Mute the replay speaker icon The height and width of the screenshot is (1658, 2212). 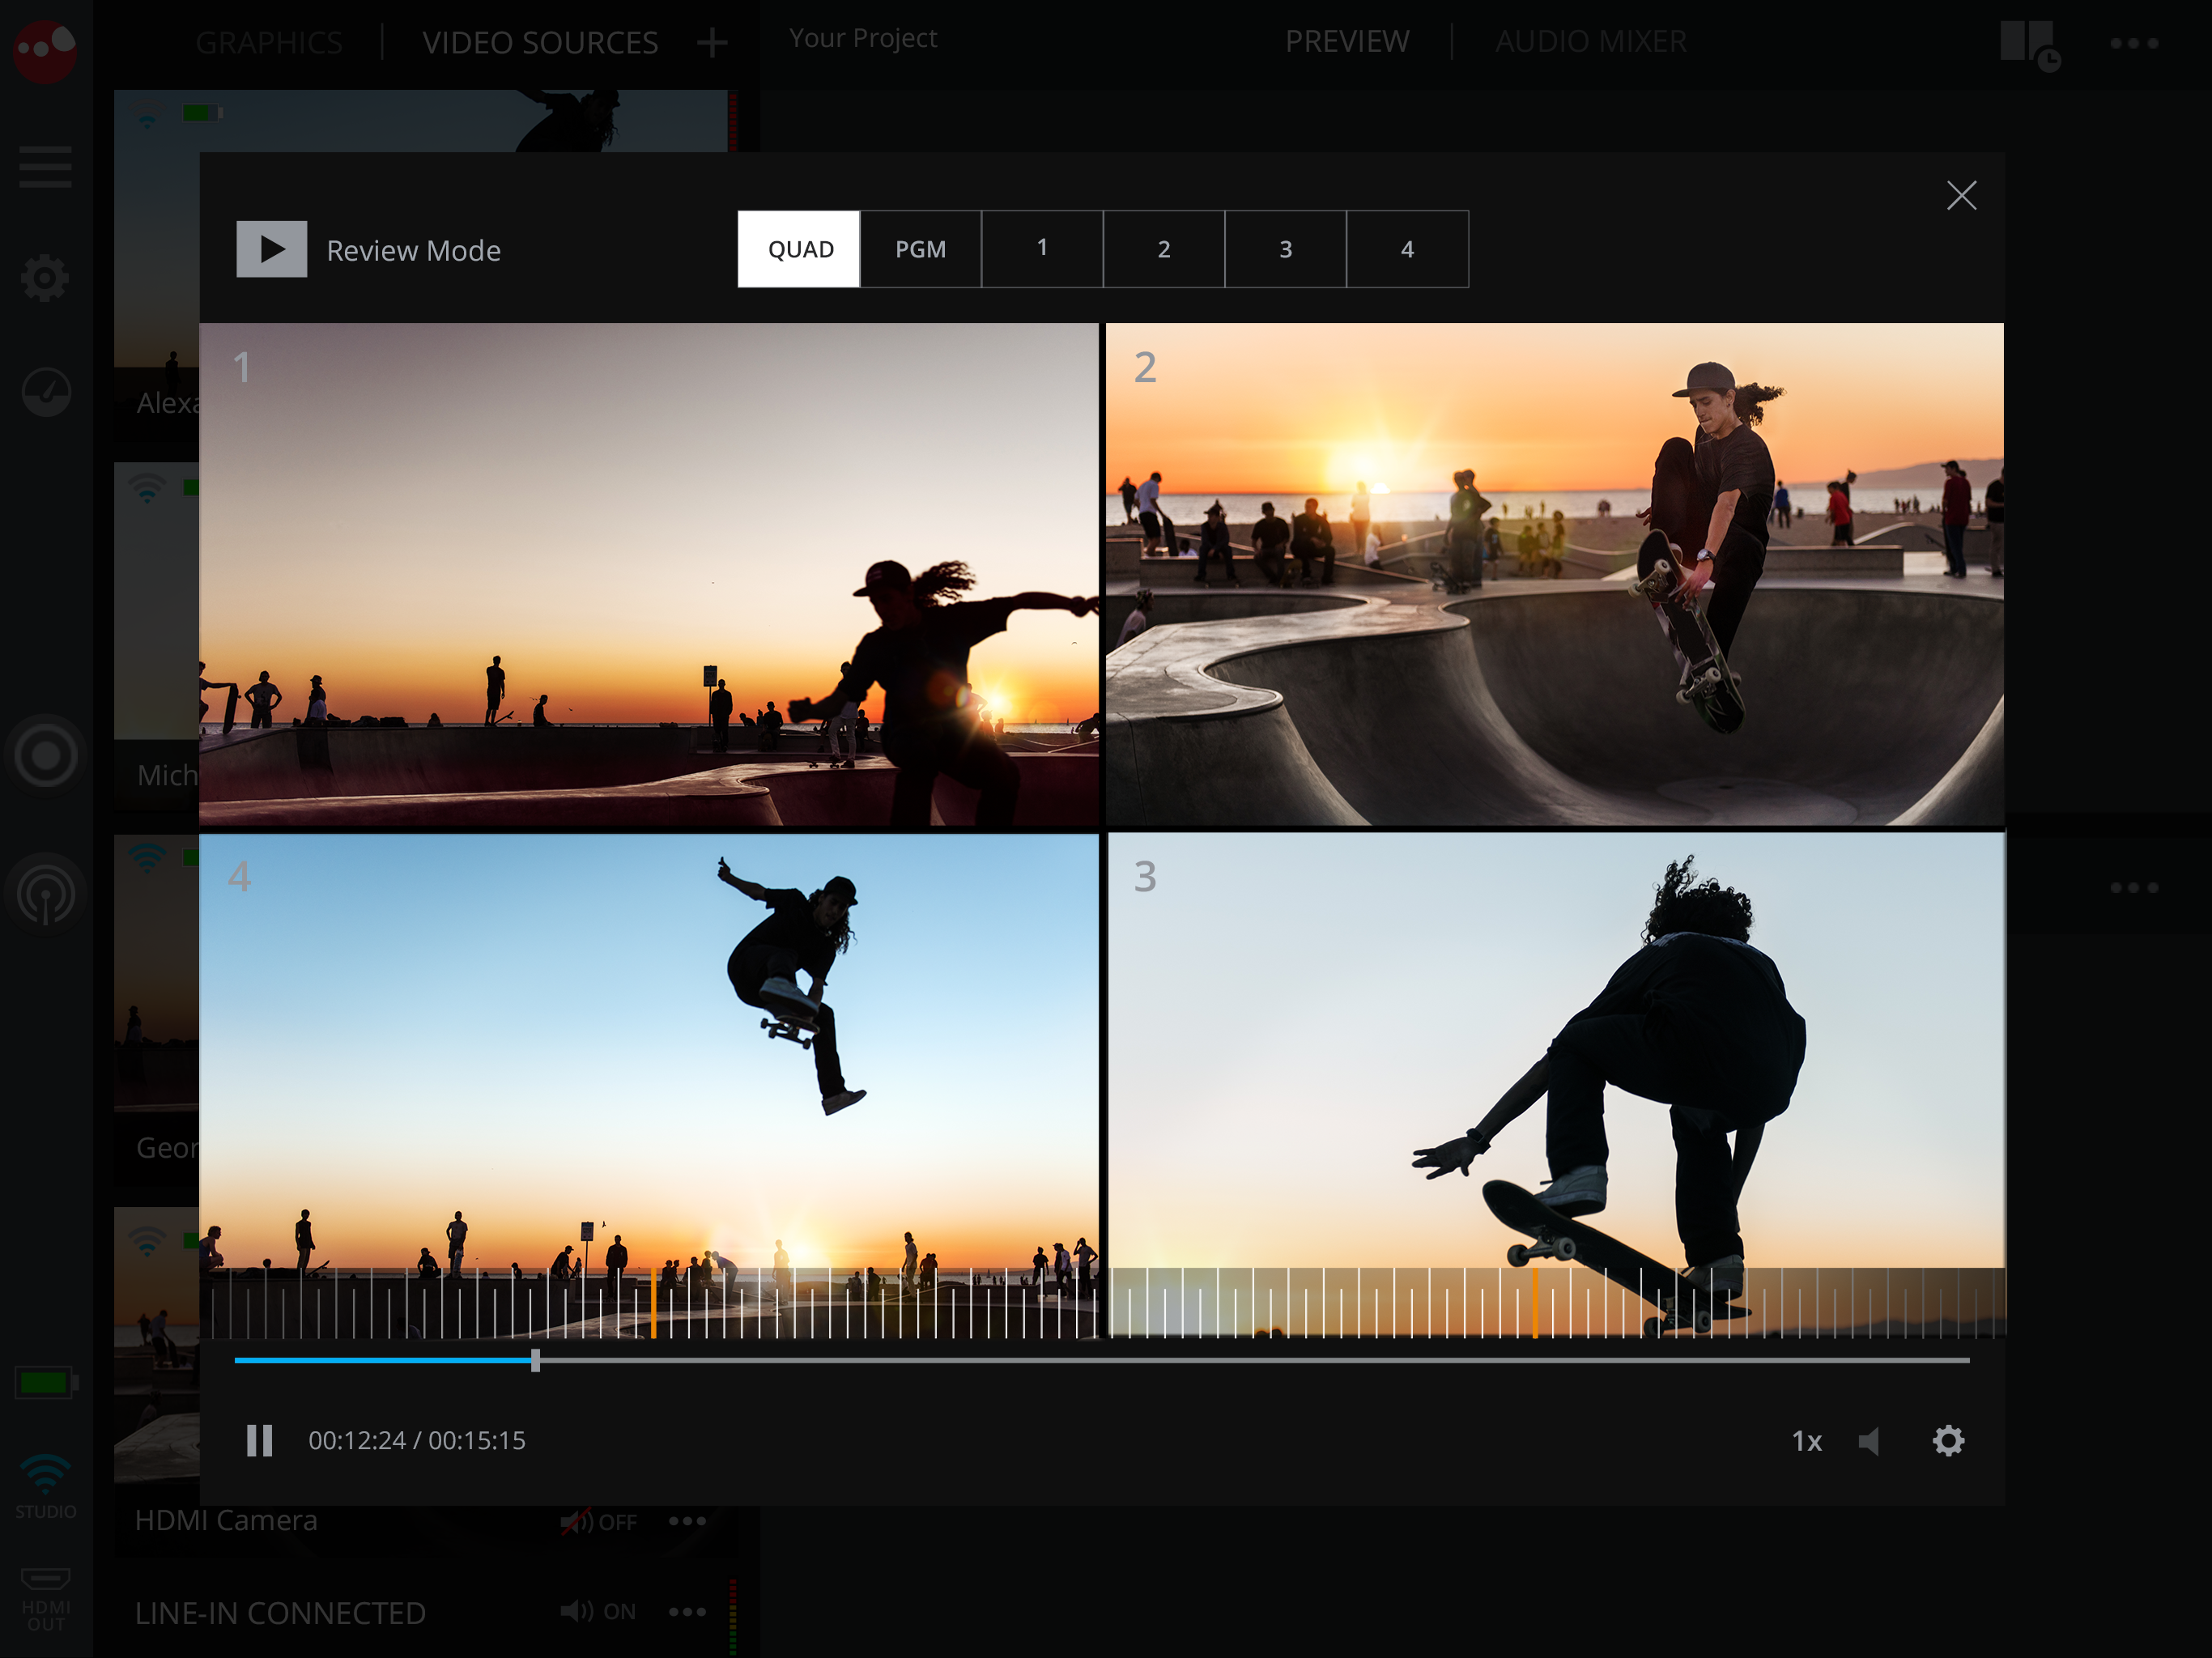[1869, 1440]
